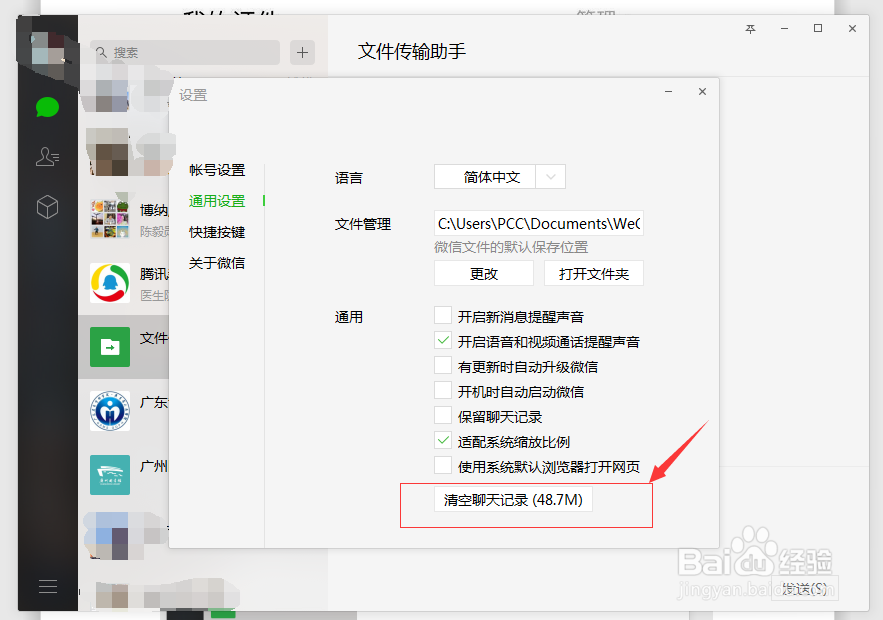Select 帐号设置 settings tab
The width and height of the screenshot is (883, 620).
coord(217,170)
